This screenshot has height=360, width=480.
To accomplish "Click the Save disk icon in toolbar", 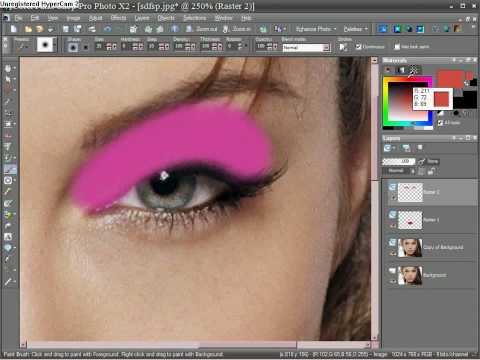I will (66, 29).
